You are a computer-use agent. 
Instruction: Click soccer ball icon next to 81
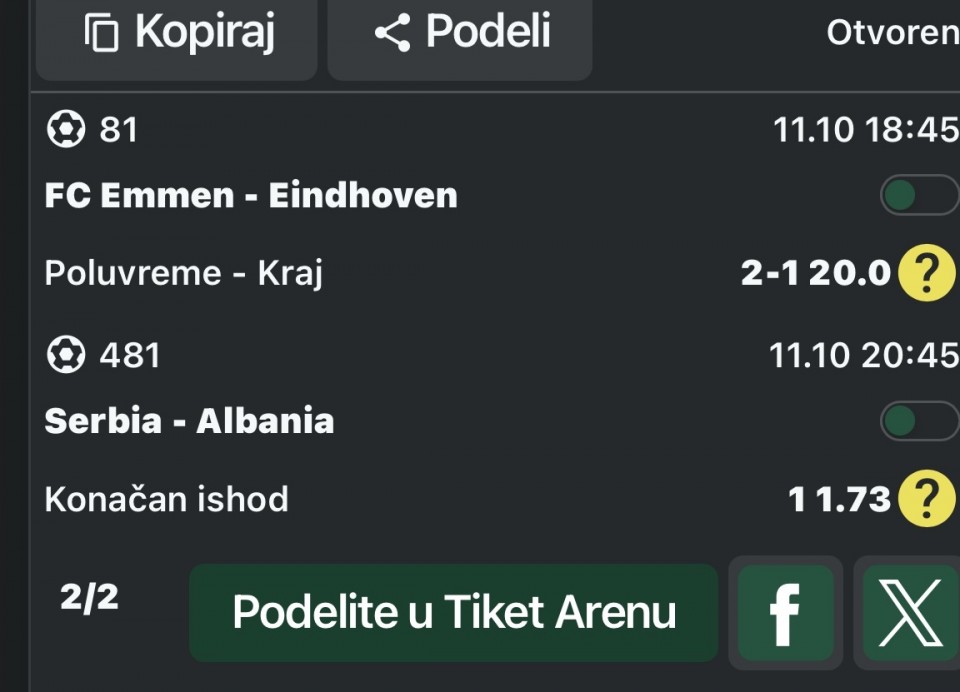coord(66,129)
